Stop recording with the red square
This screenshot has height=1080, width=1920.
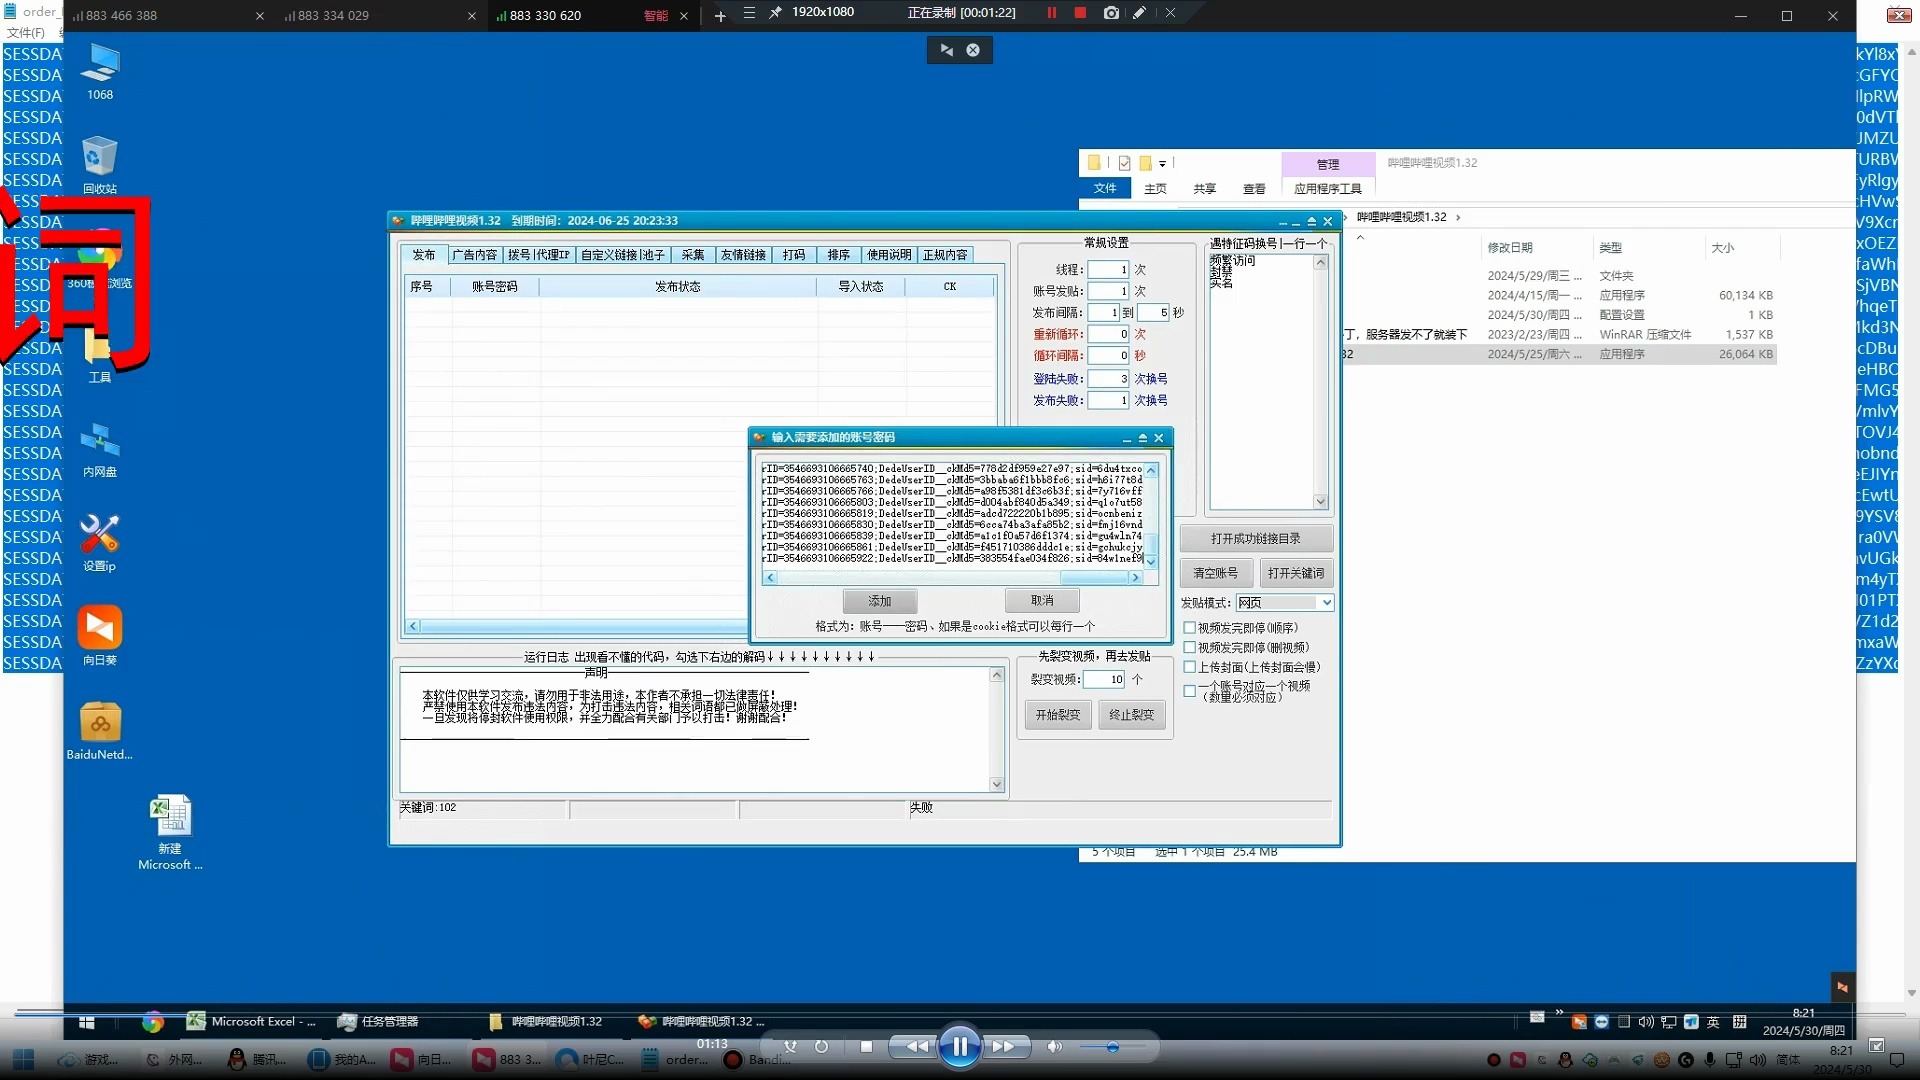tap(1080, 13)
